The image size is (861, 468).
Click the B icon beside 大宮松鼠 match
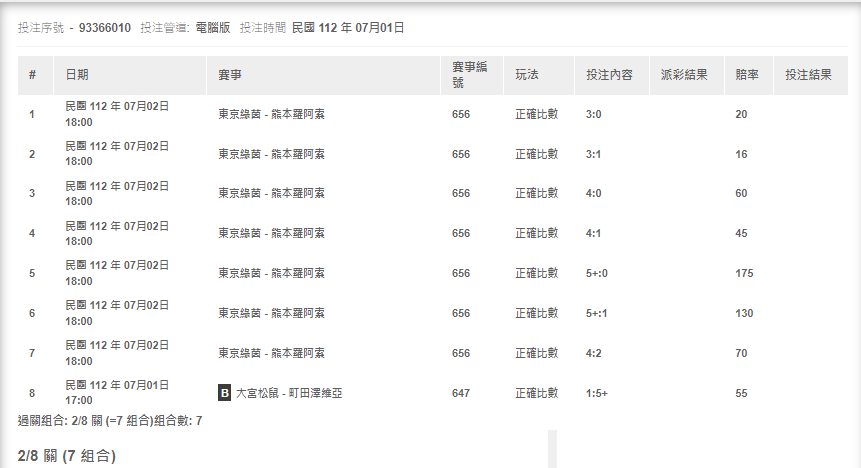(225, 393)
